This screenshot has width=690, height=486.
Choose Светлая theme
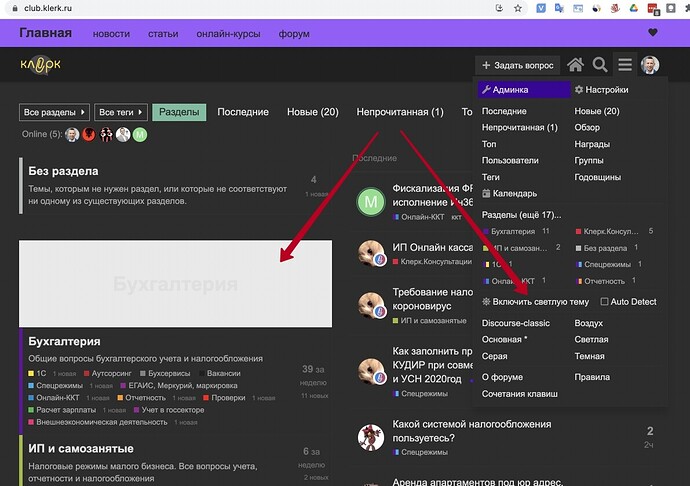click(x=591, y=339)
